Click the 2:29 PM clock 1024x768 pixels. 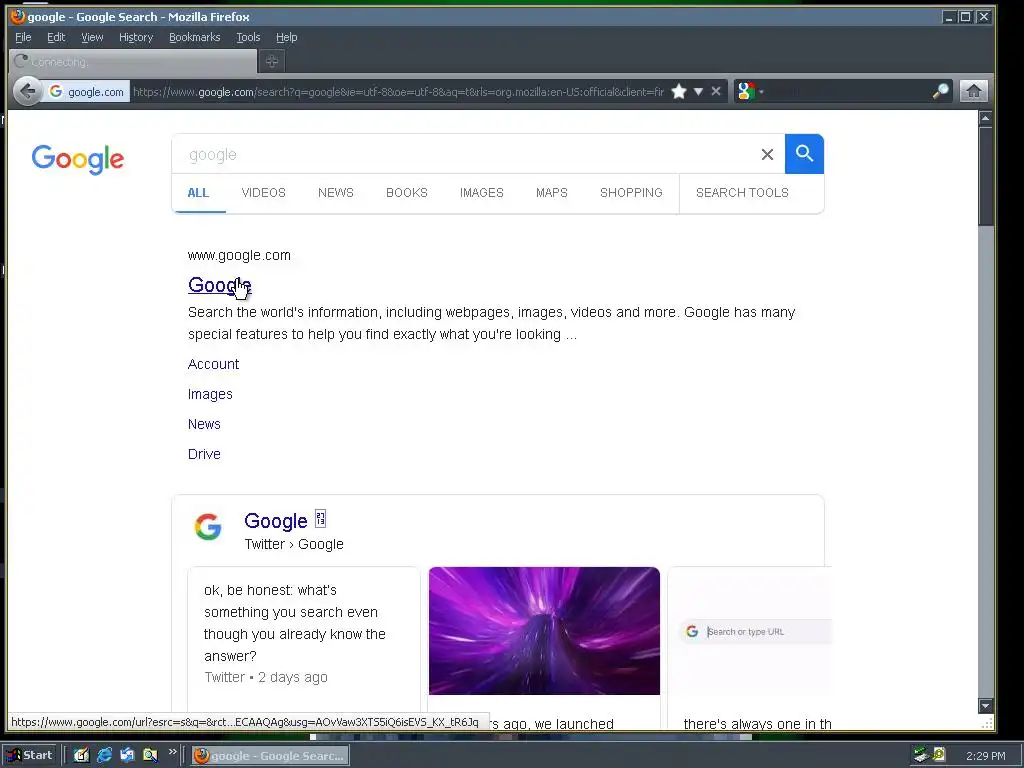click(x=985, y=756)
